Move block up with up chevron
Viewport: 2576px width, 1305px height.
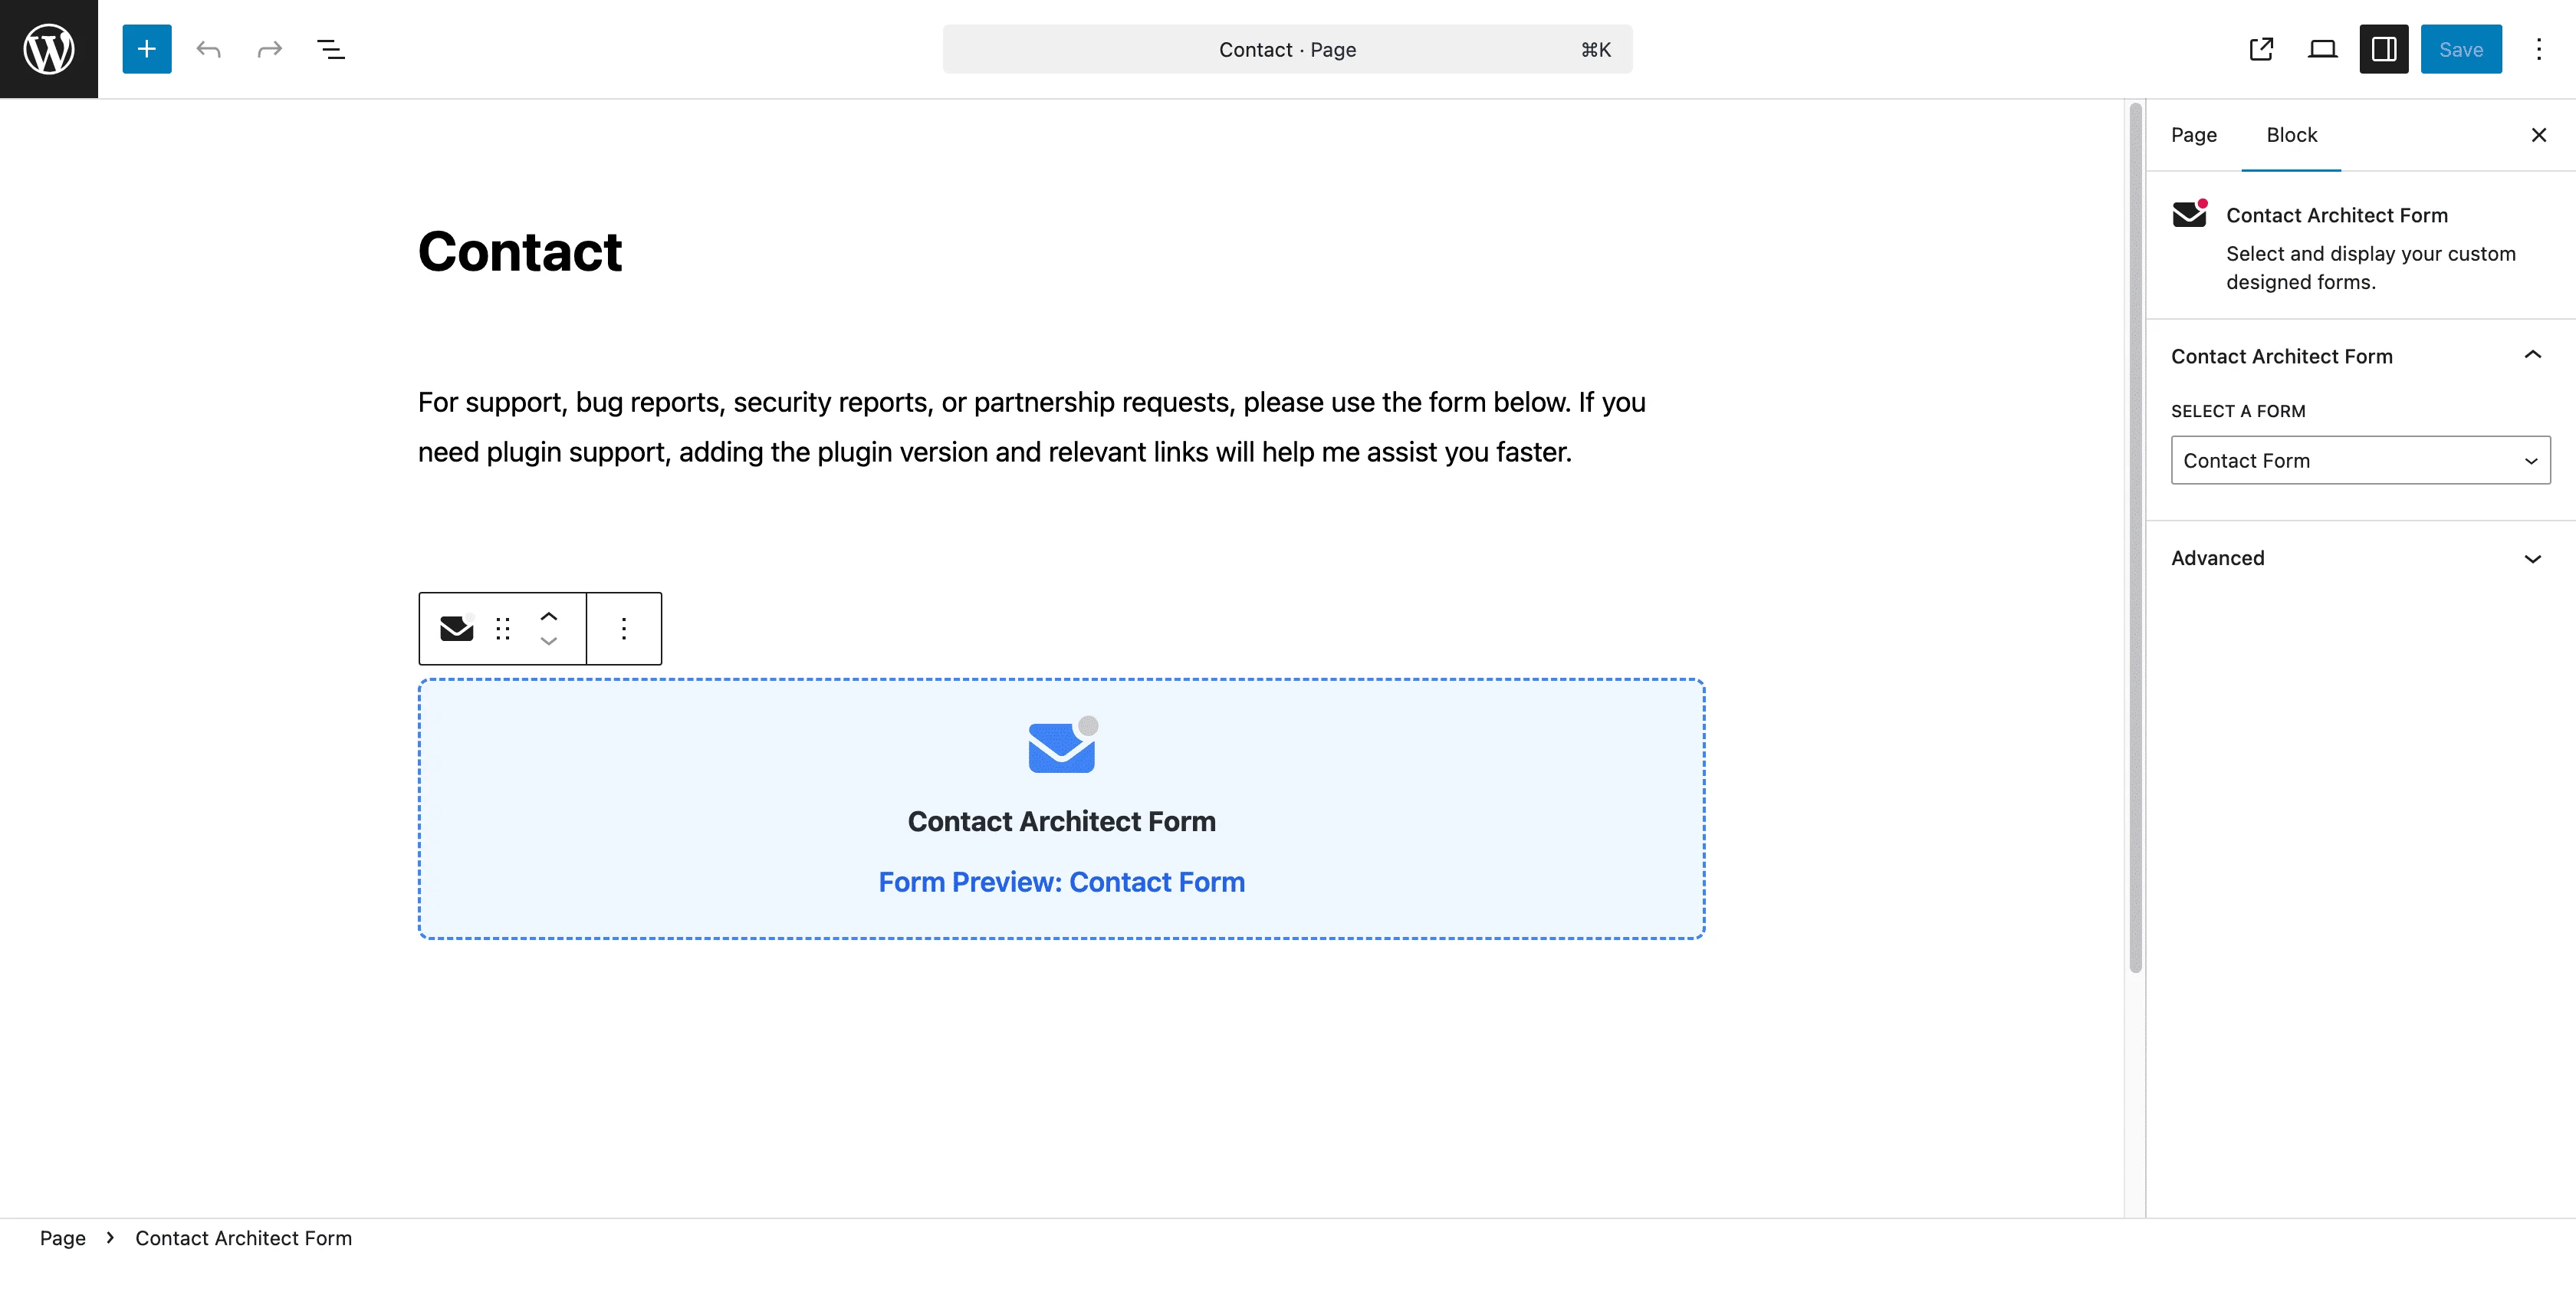point(549,616)
